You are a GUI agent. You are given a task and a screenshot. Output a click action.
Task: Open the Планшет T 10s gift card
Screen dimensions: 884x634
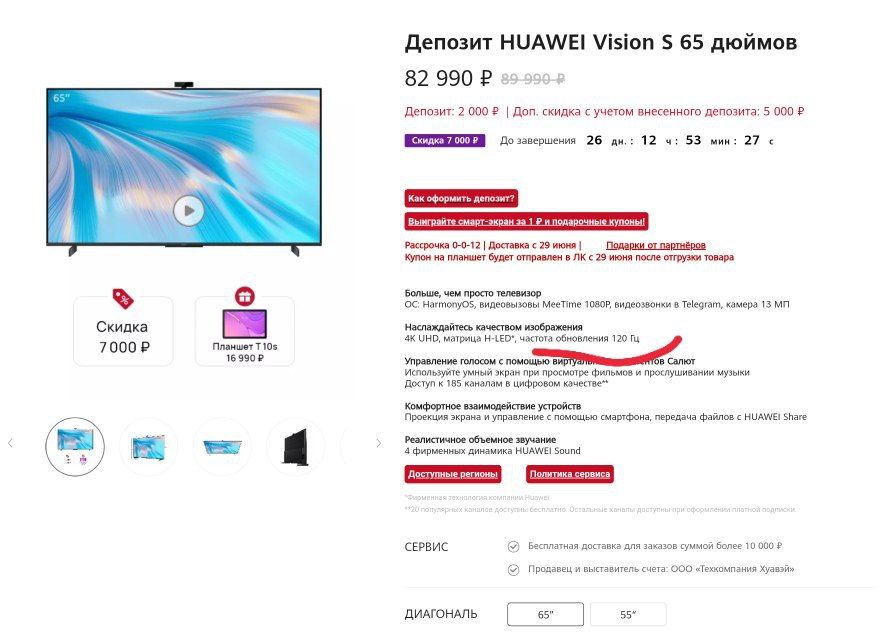pyautogui.click(x=245, y=332)
